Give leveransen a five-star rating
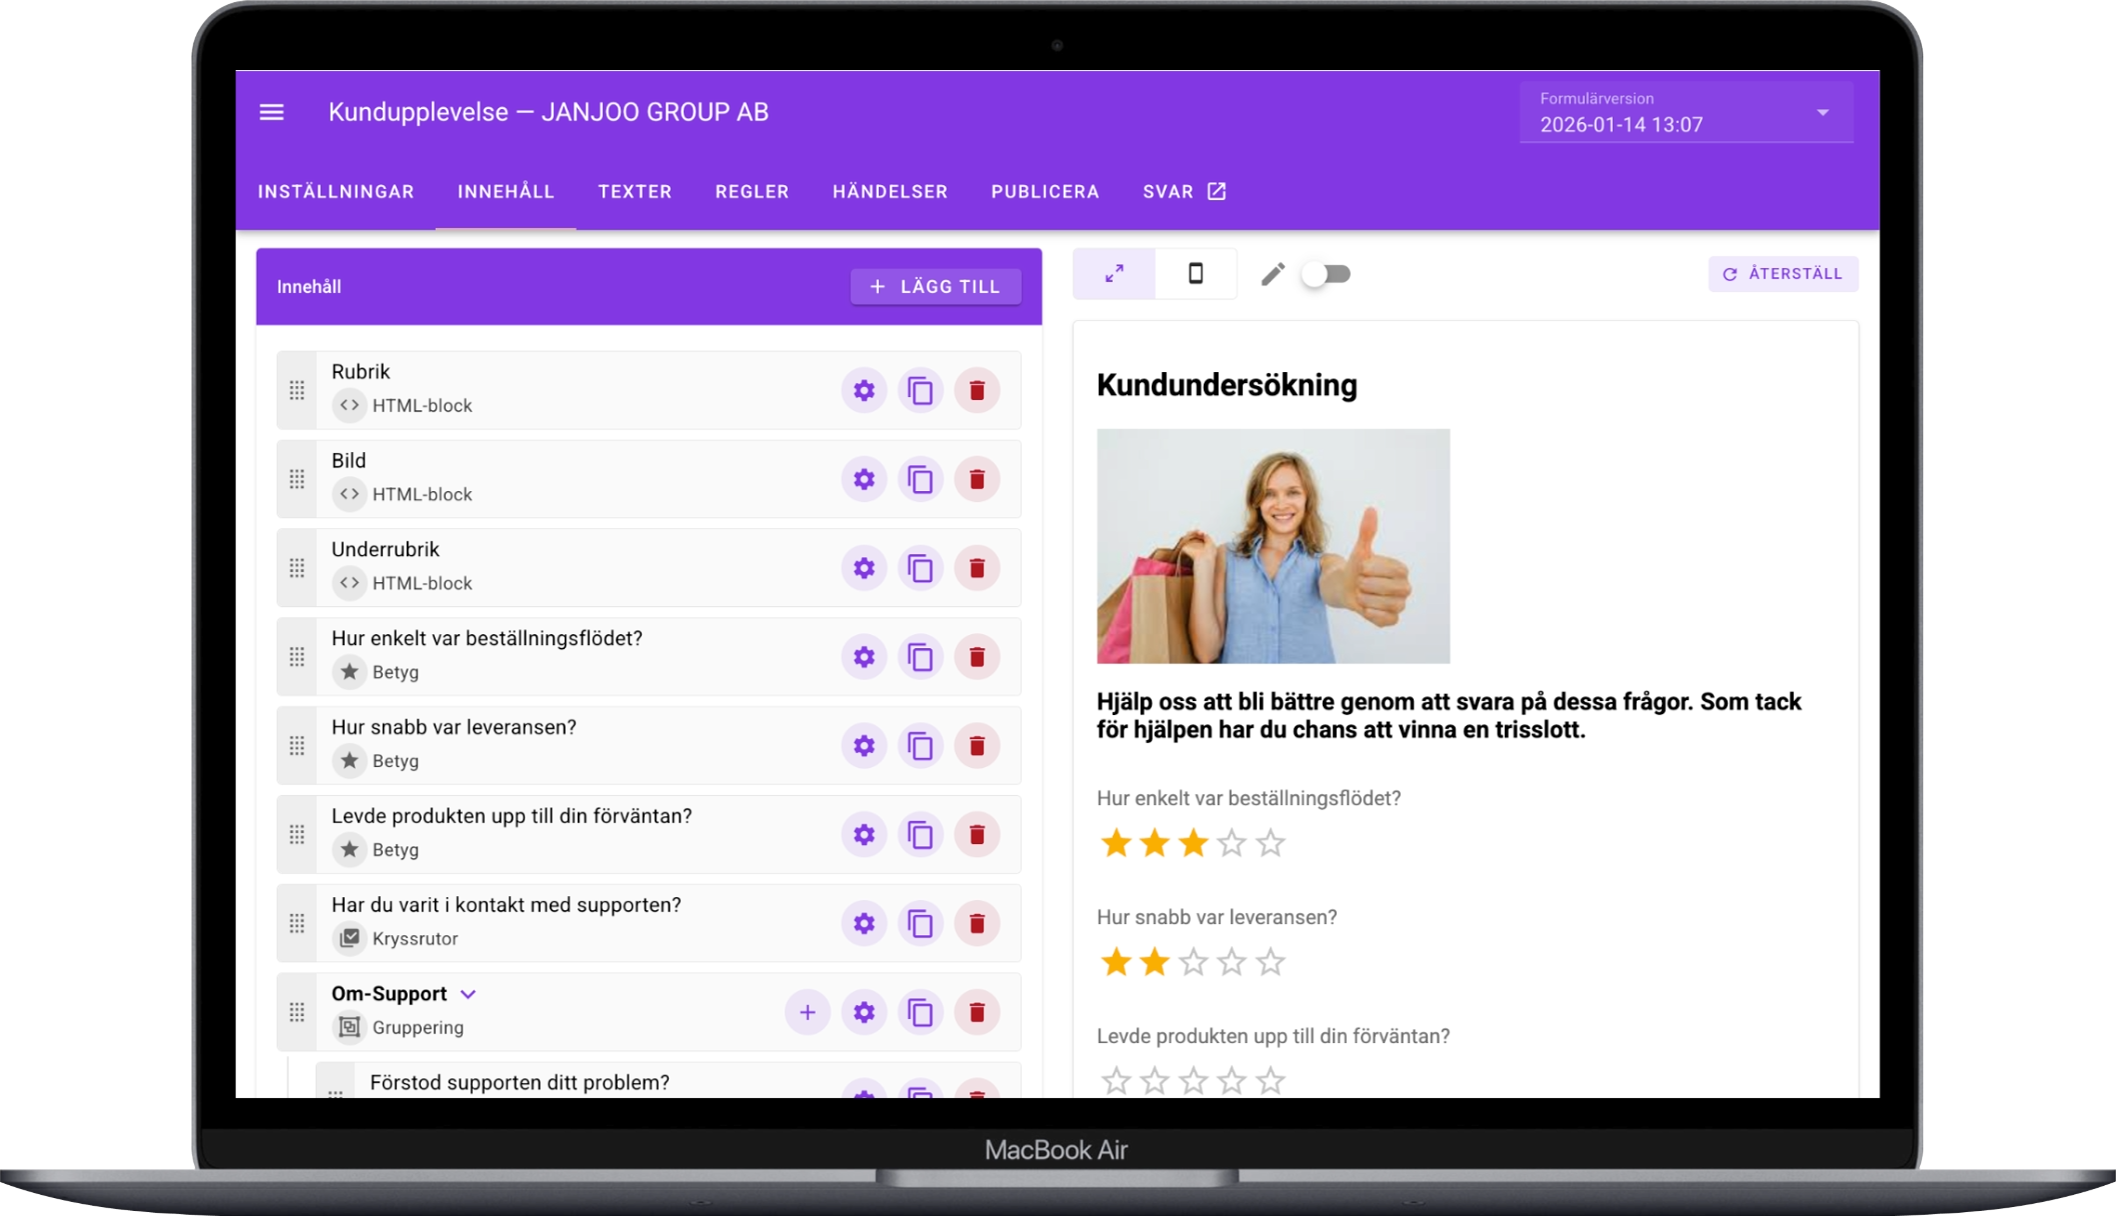2116x1216 pixels. pyautogui.click(x=1270, y=962)
